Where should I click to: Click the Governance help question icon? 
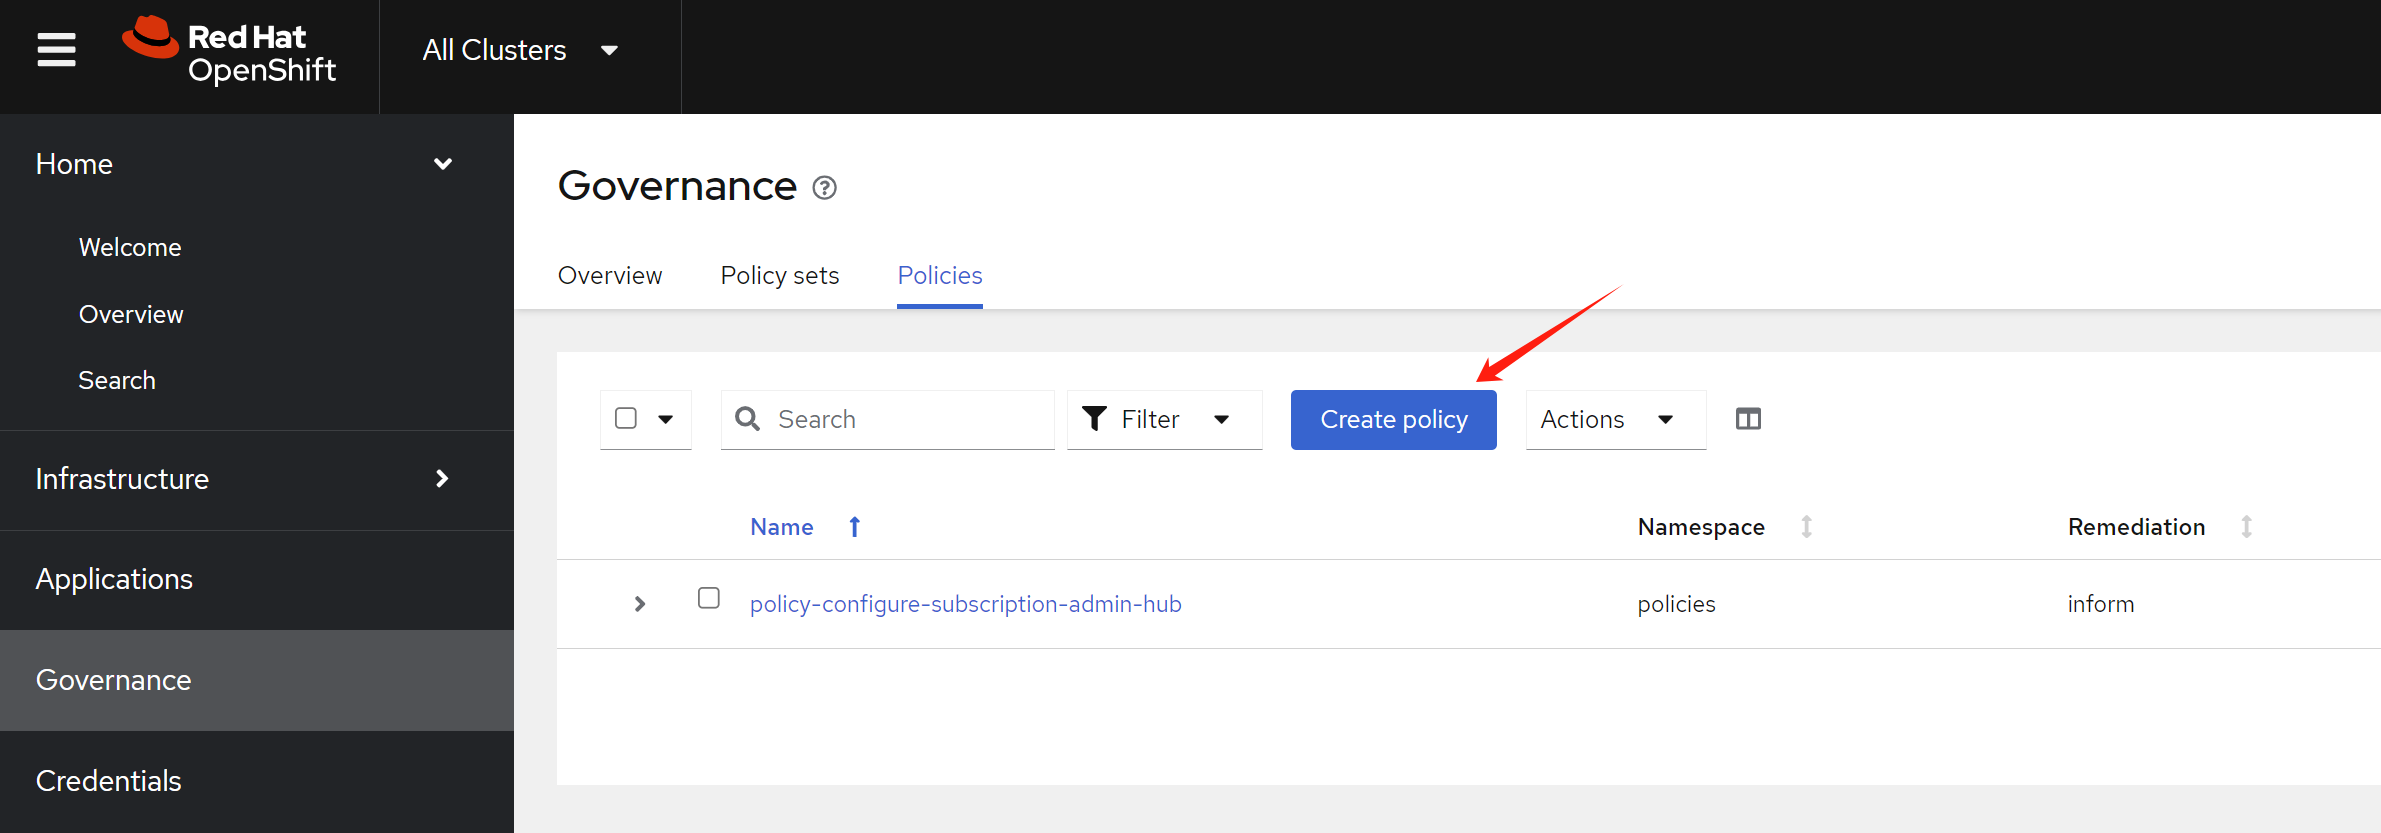pos(824,188)
